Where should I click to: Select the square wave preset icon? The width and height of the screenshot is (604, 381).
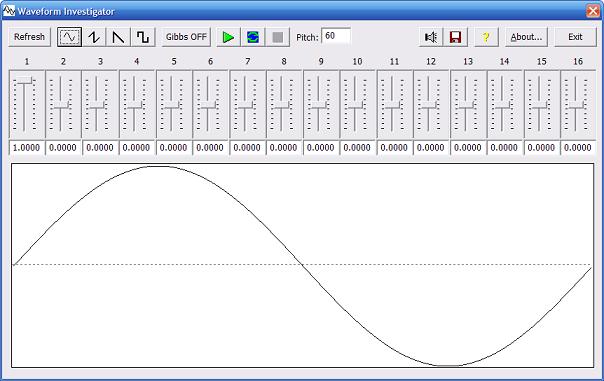pyautogui.click(x=143, y=37)
